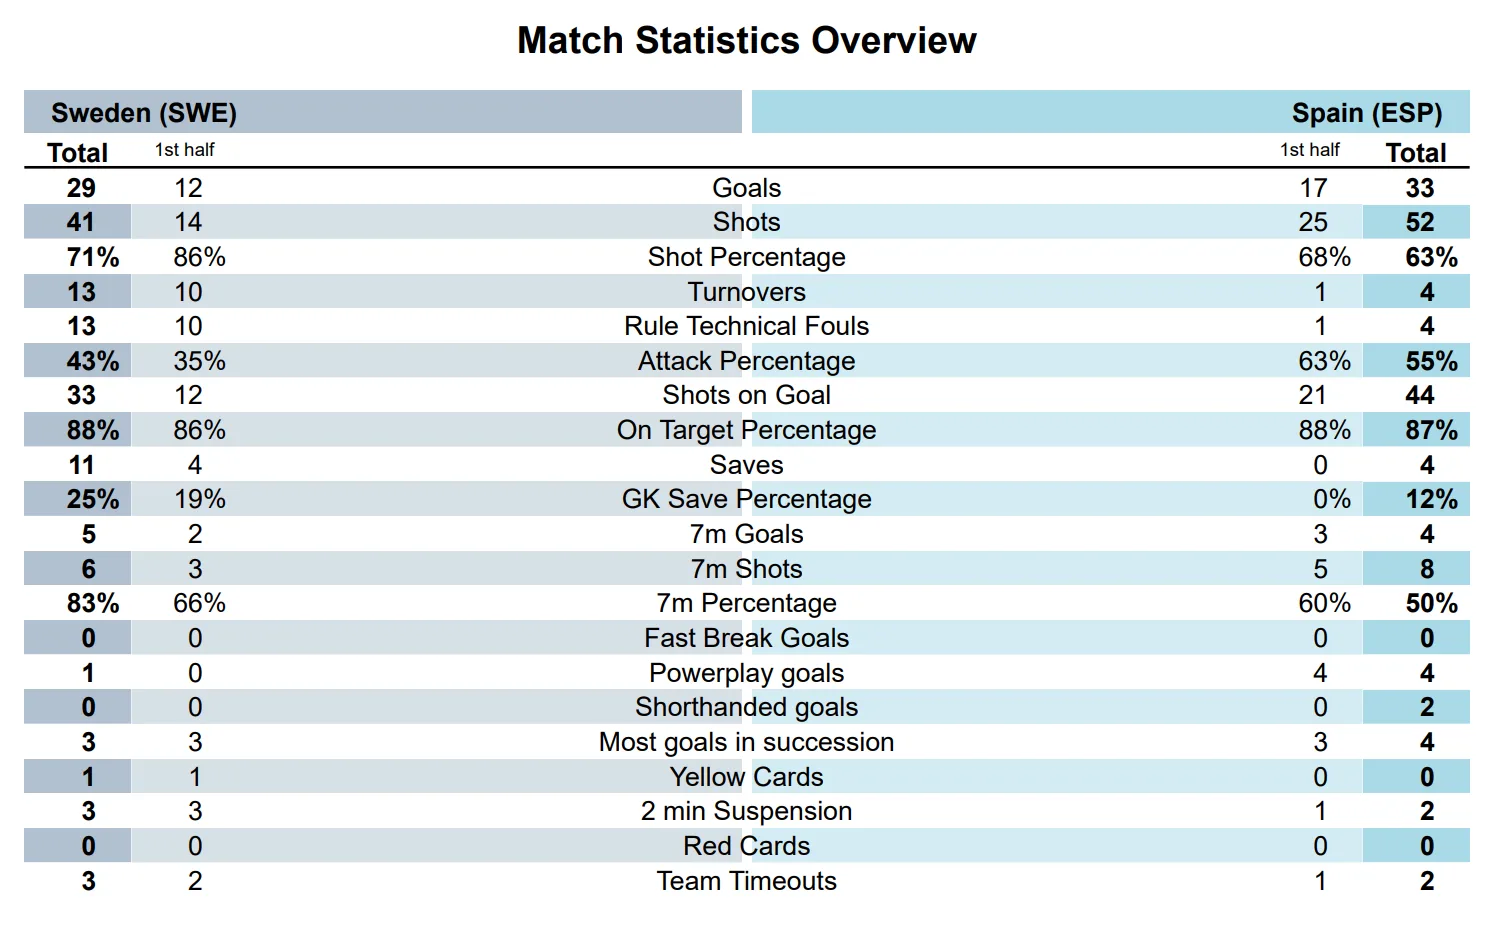The image size is (1505, 927).
Task: Select the On Target Percentage label
Action: point(746,430)
